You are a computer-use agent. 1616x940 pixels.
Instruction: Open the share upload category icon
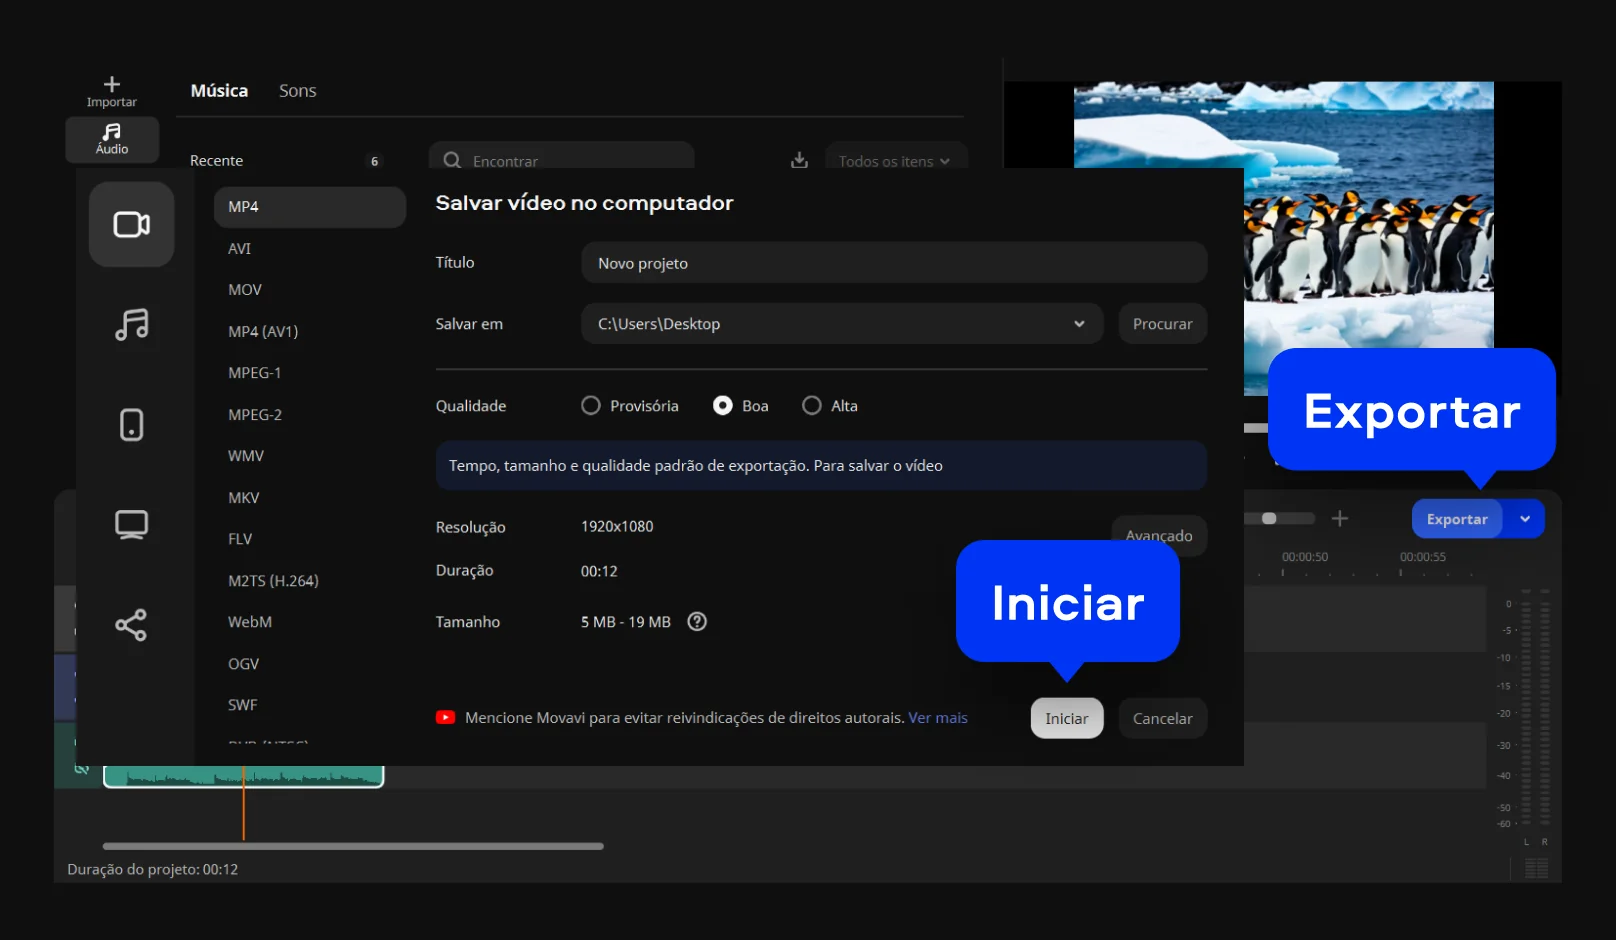tap(131, 625)
